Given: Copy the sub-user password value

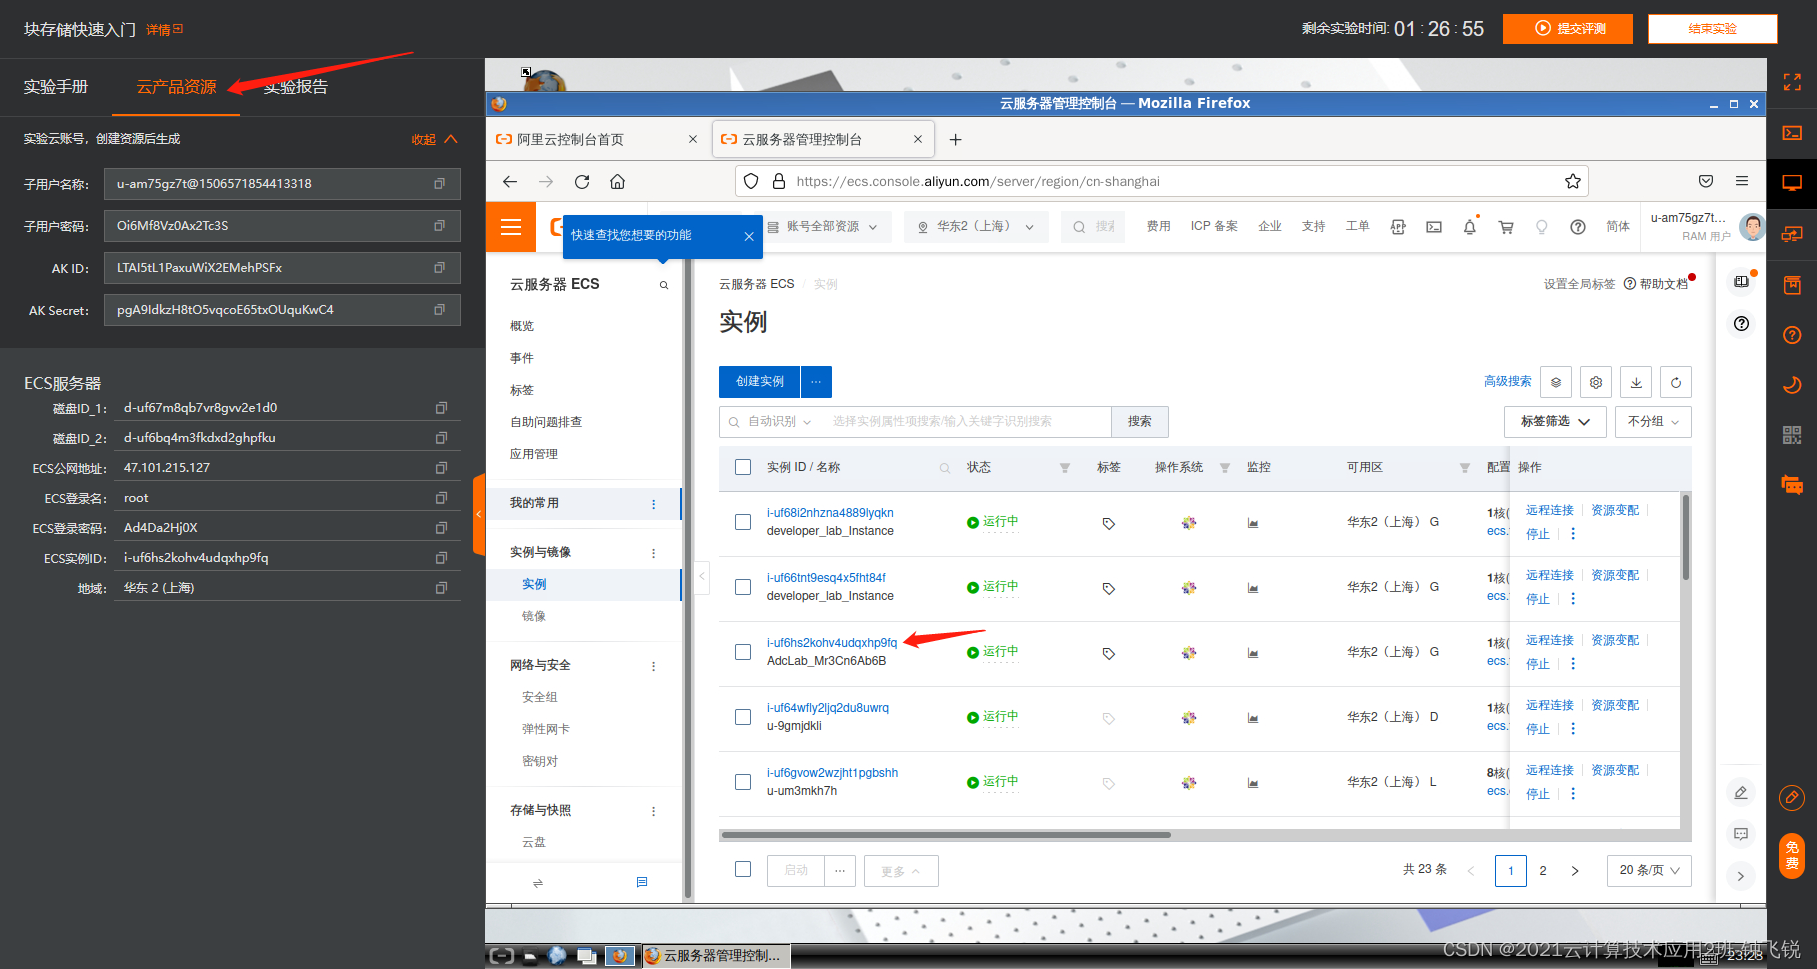Looking at the screenshot, I should pyautogui.click(x=439, y=226).
